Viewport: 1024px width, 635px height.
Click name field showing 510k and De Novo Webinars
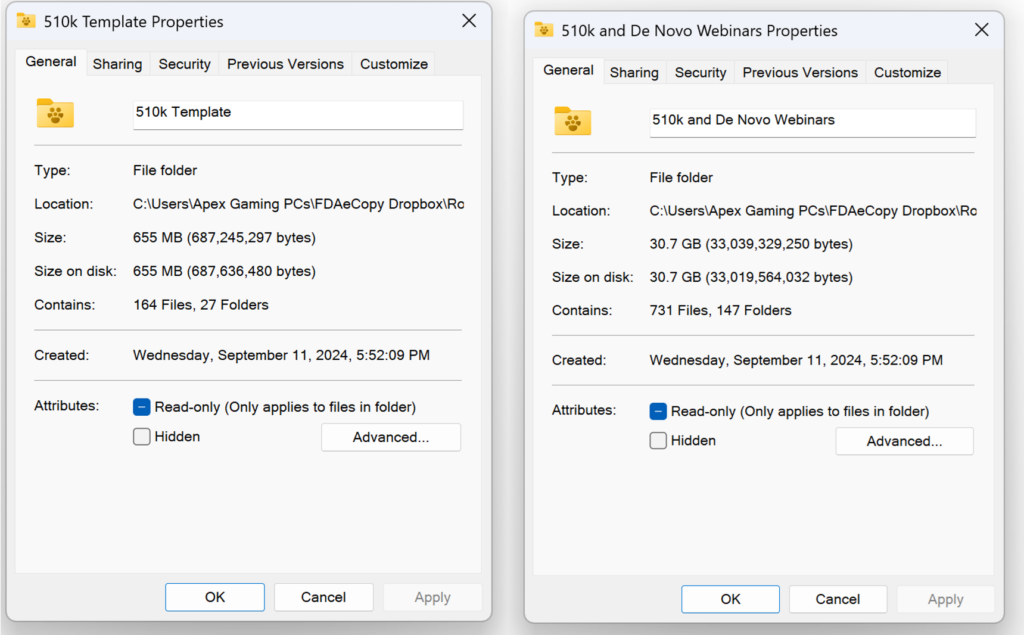point(811,120)
